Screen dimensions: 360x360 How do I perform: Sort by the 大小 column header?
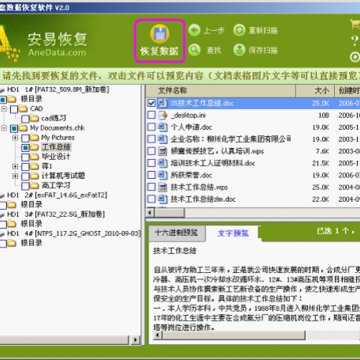click(x=315, y=91)
